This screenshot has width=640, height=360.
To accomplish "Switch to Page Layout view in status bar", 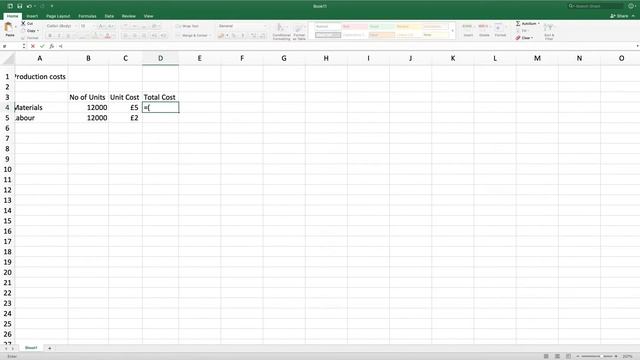I will pos(557,356).
